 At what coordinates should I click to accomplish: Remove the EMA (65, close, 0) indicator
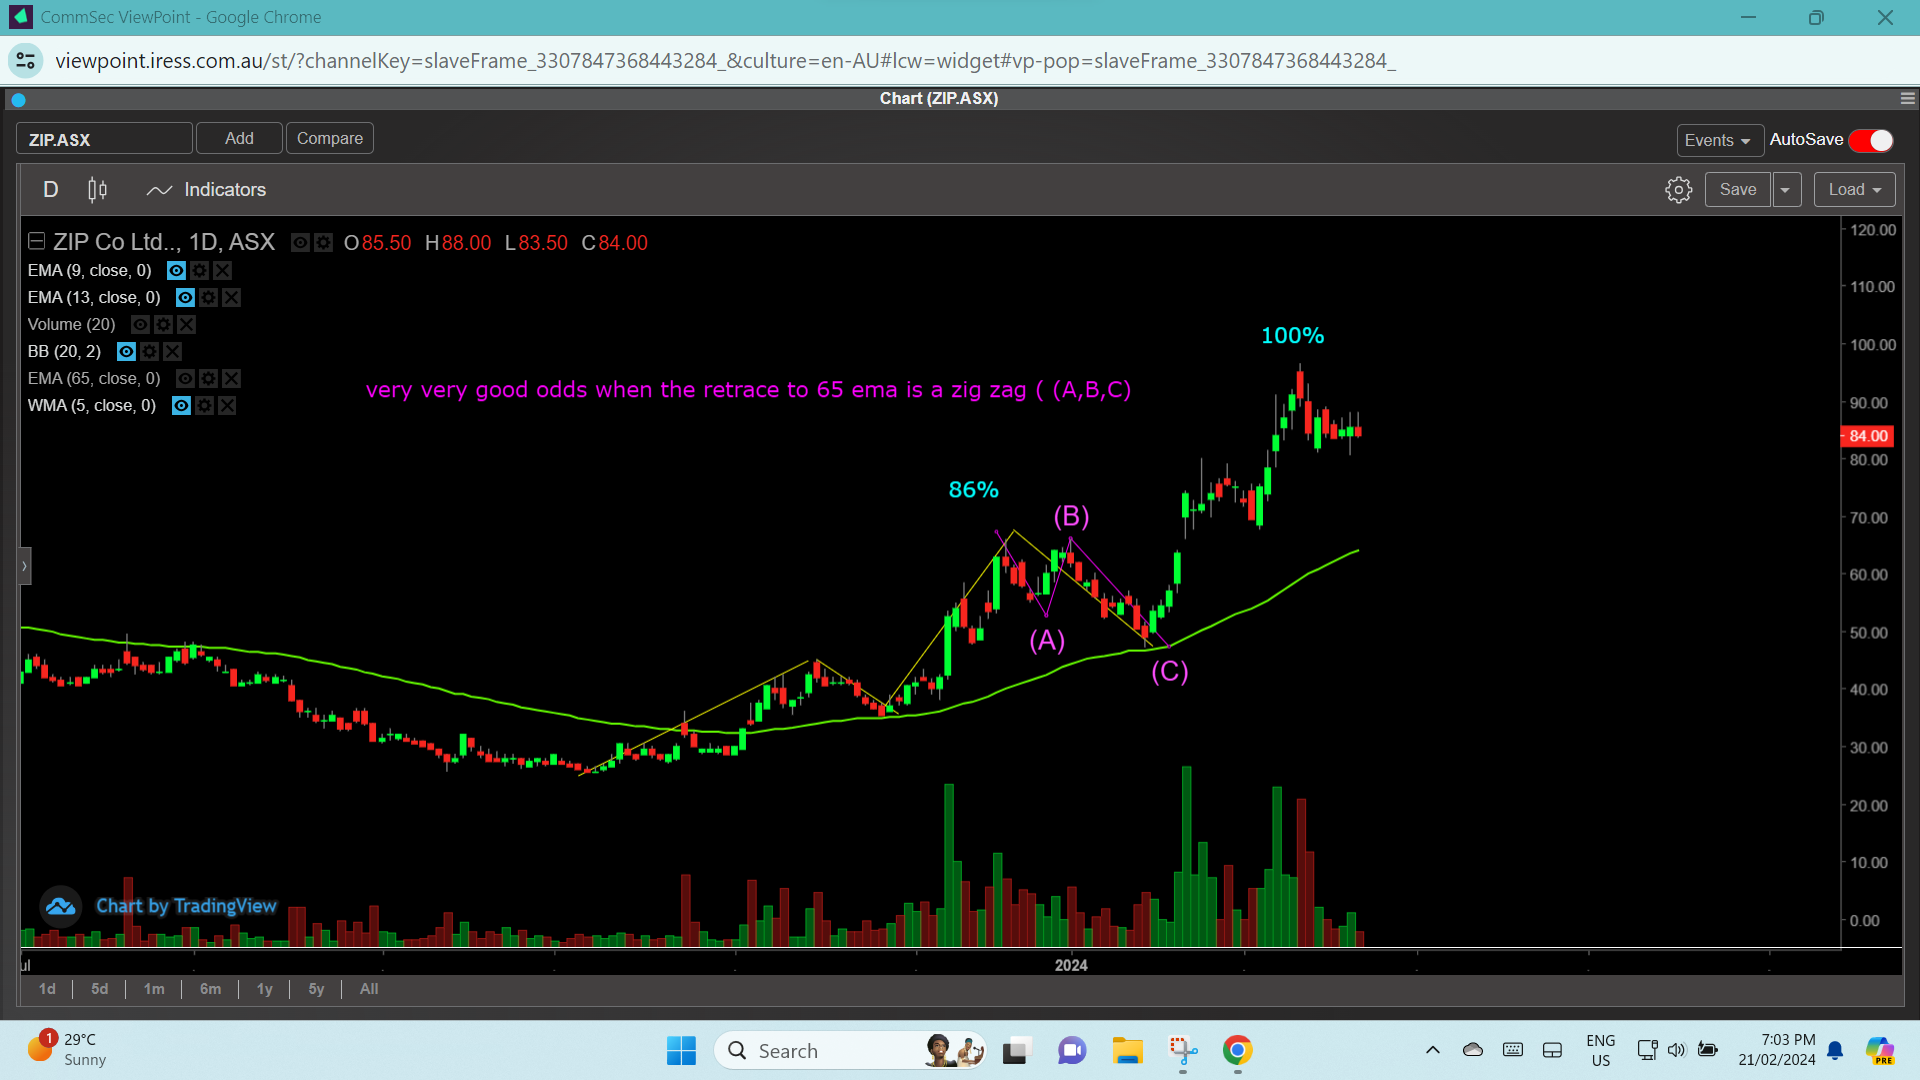231,379
